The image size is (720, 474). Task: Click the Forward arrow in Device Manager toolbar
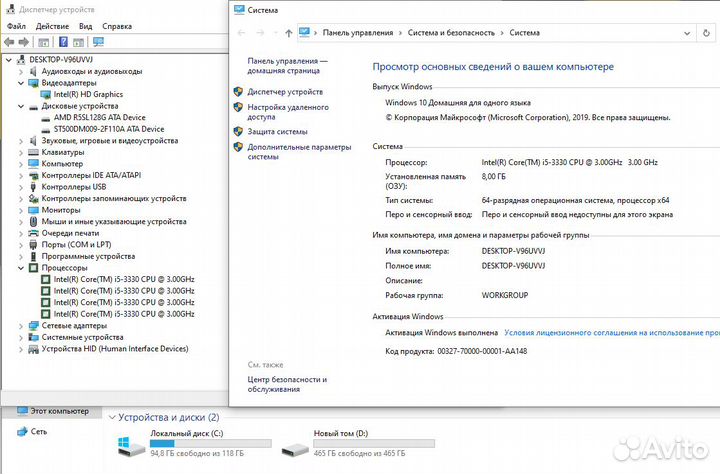(x=23, y=42)
